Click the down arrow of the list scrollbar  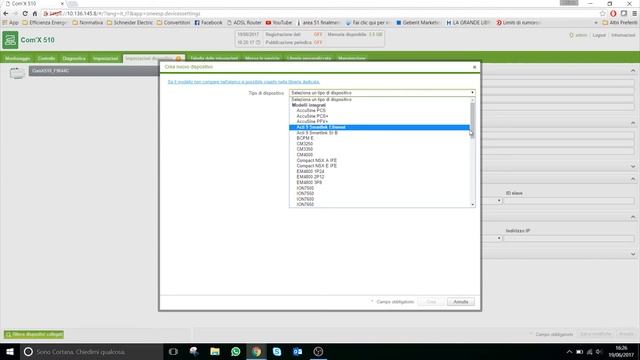(473, 204)
